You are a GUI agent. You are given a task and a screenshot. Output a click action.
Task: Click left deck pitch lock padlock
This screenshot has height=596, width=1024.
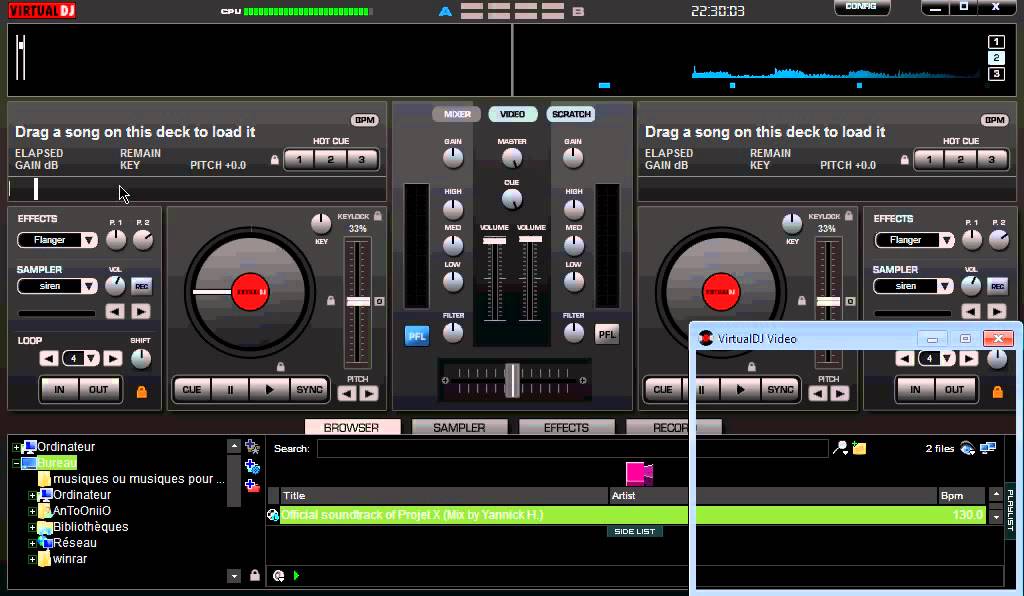[331, 300]
